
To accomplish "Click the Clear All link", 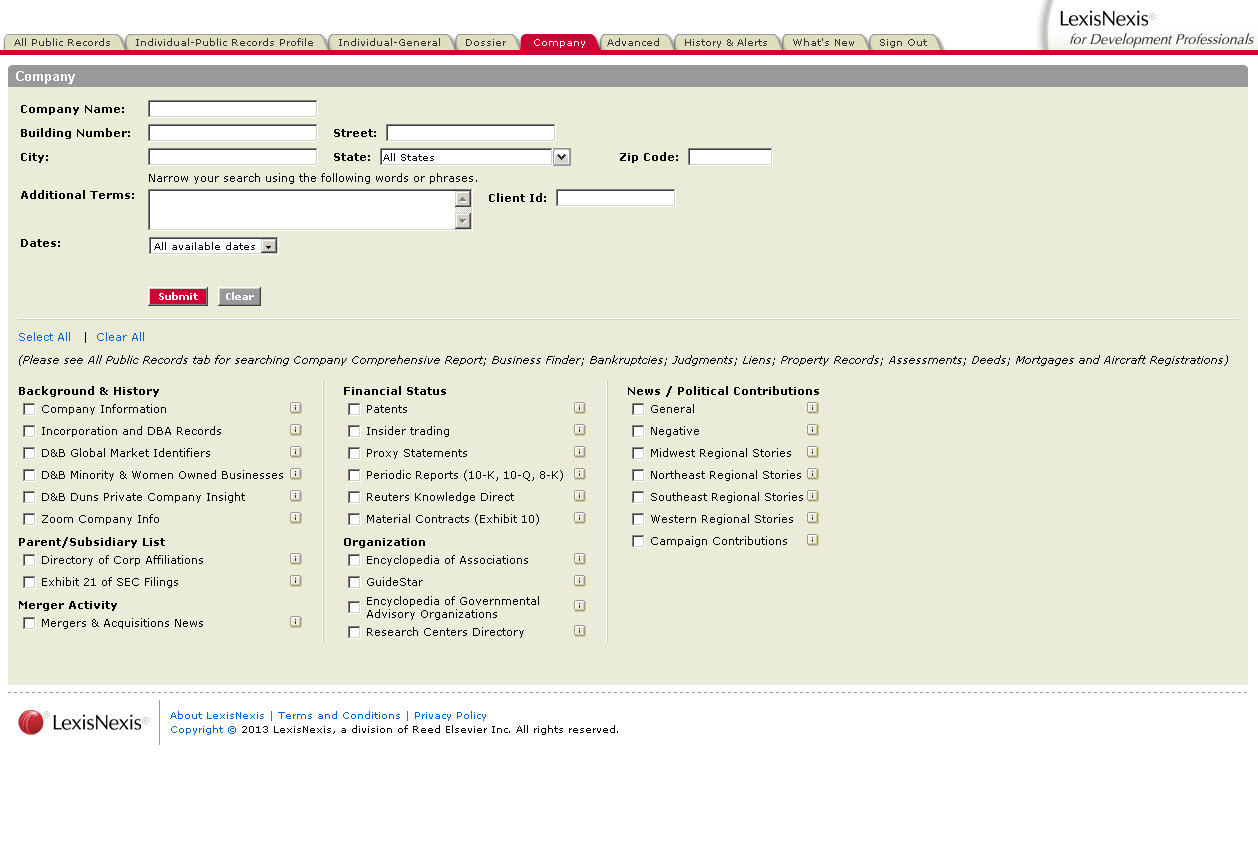I will click(121, 337).
